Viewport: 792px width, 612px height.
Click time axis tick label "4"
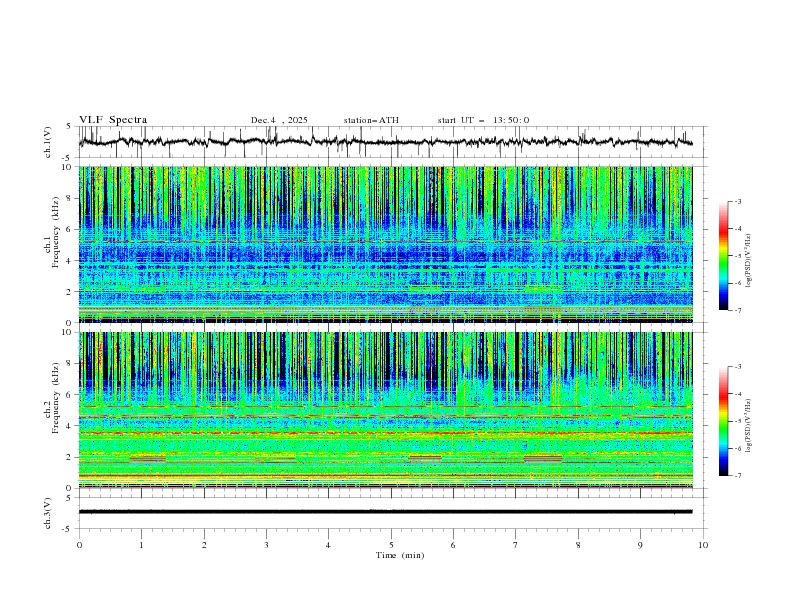(x=328, y=545)
